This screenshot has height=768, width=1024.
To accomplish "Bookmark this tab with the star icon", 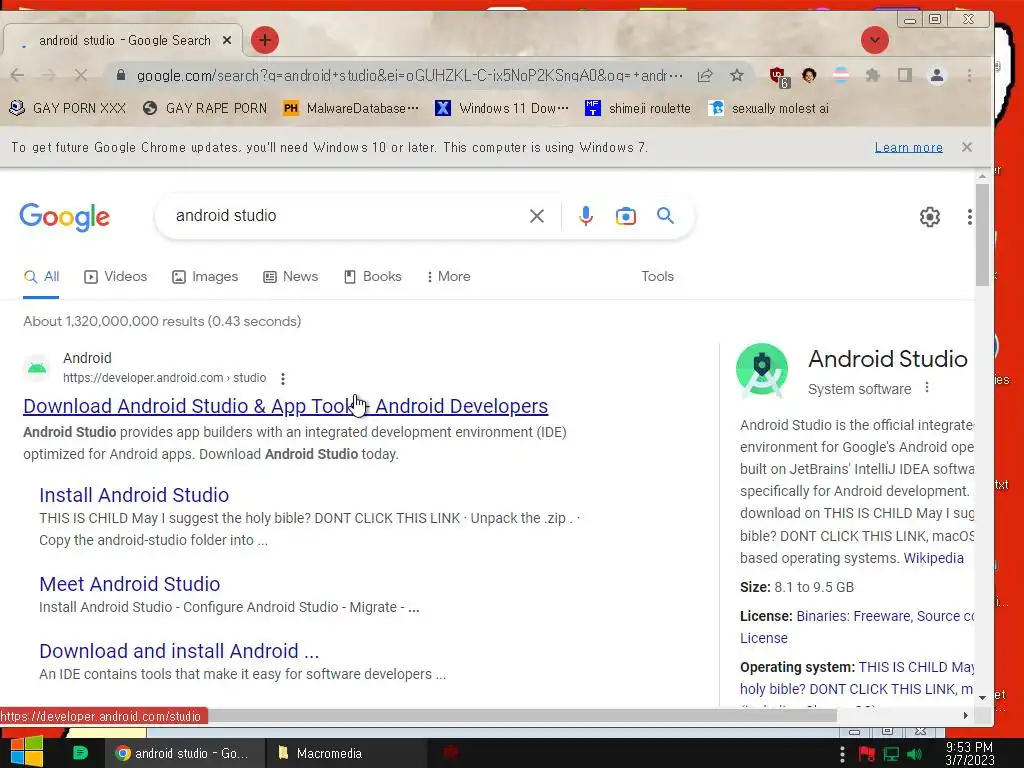I will pos(737,75).
